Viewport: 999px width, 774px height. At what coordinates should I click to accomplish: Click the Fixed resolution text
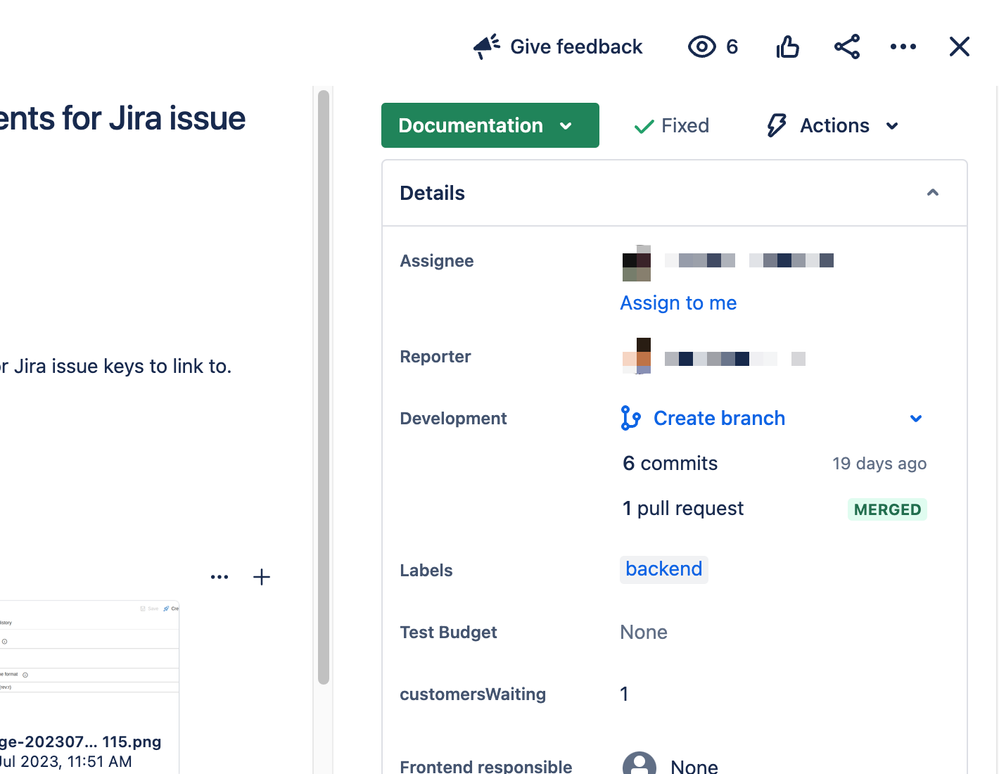tap(685, 125)
